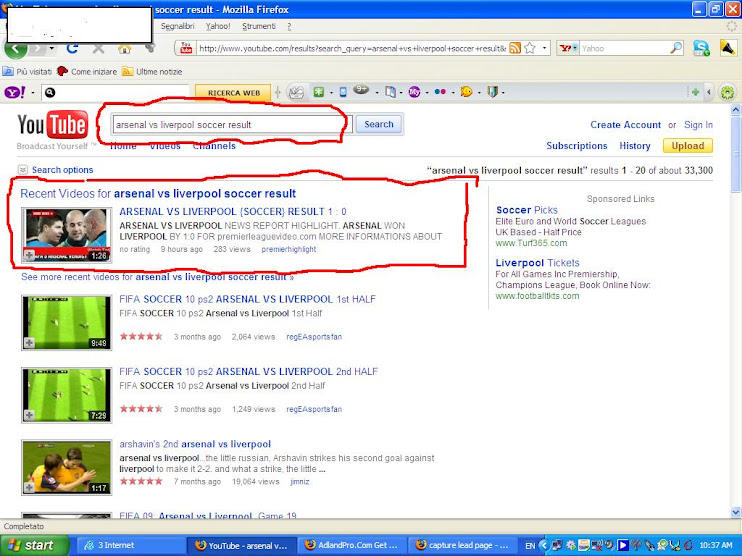
Task: Click the green asterisk toolbar icon
Action: 319,92
